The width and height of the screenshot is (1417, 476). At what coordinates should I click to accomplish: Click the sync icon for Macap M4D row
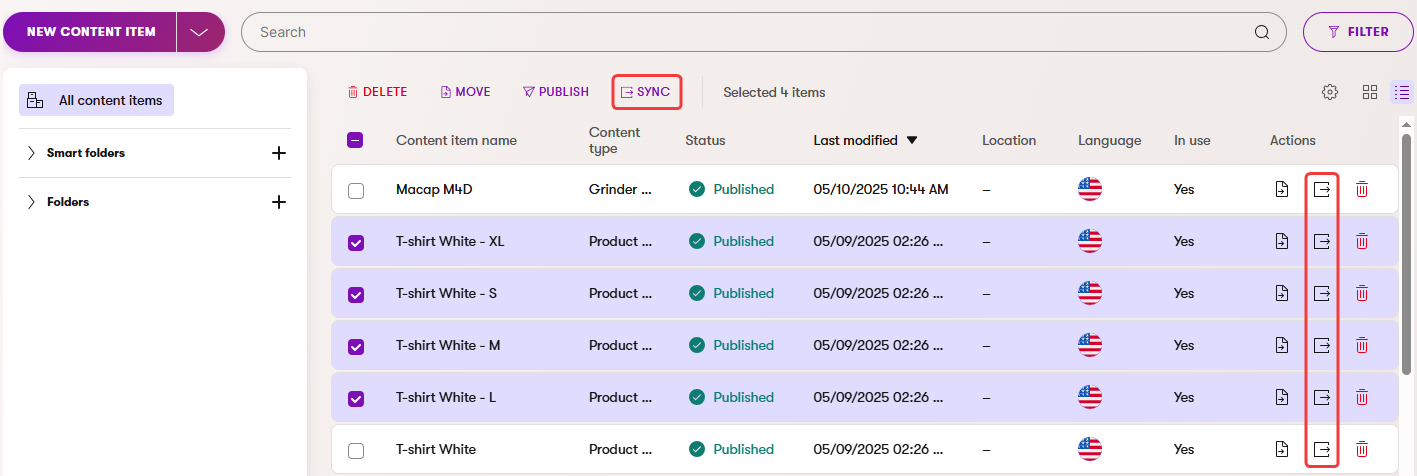1321,189
